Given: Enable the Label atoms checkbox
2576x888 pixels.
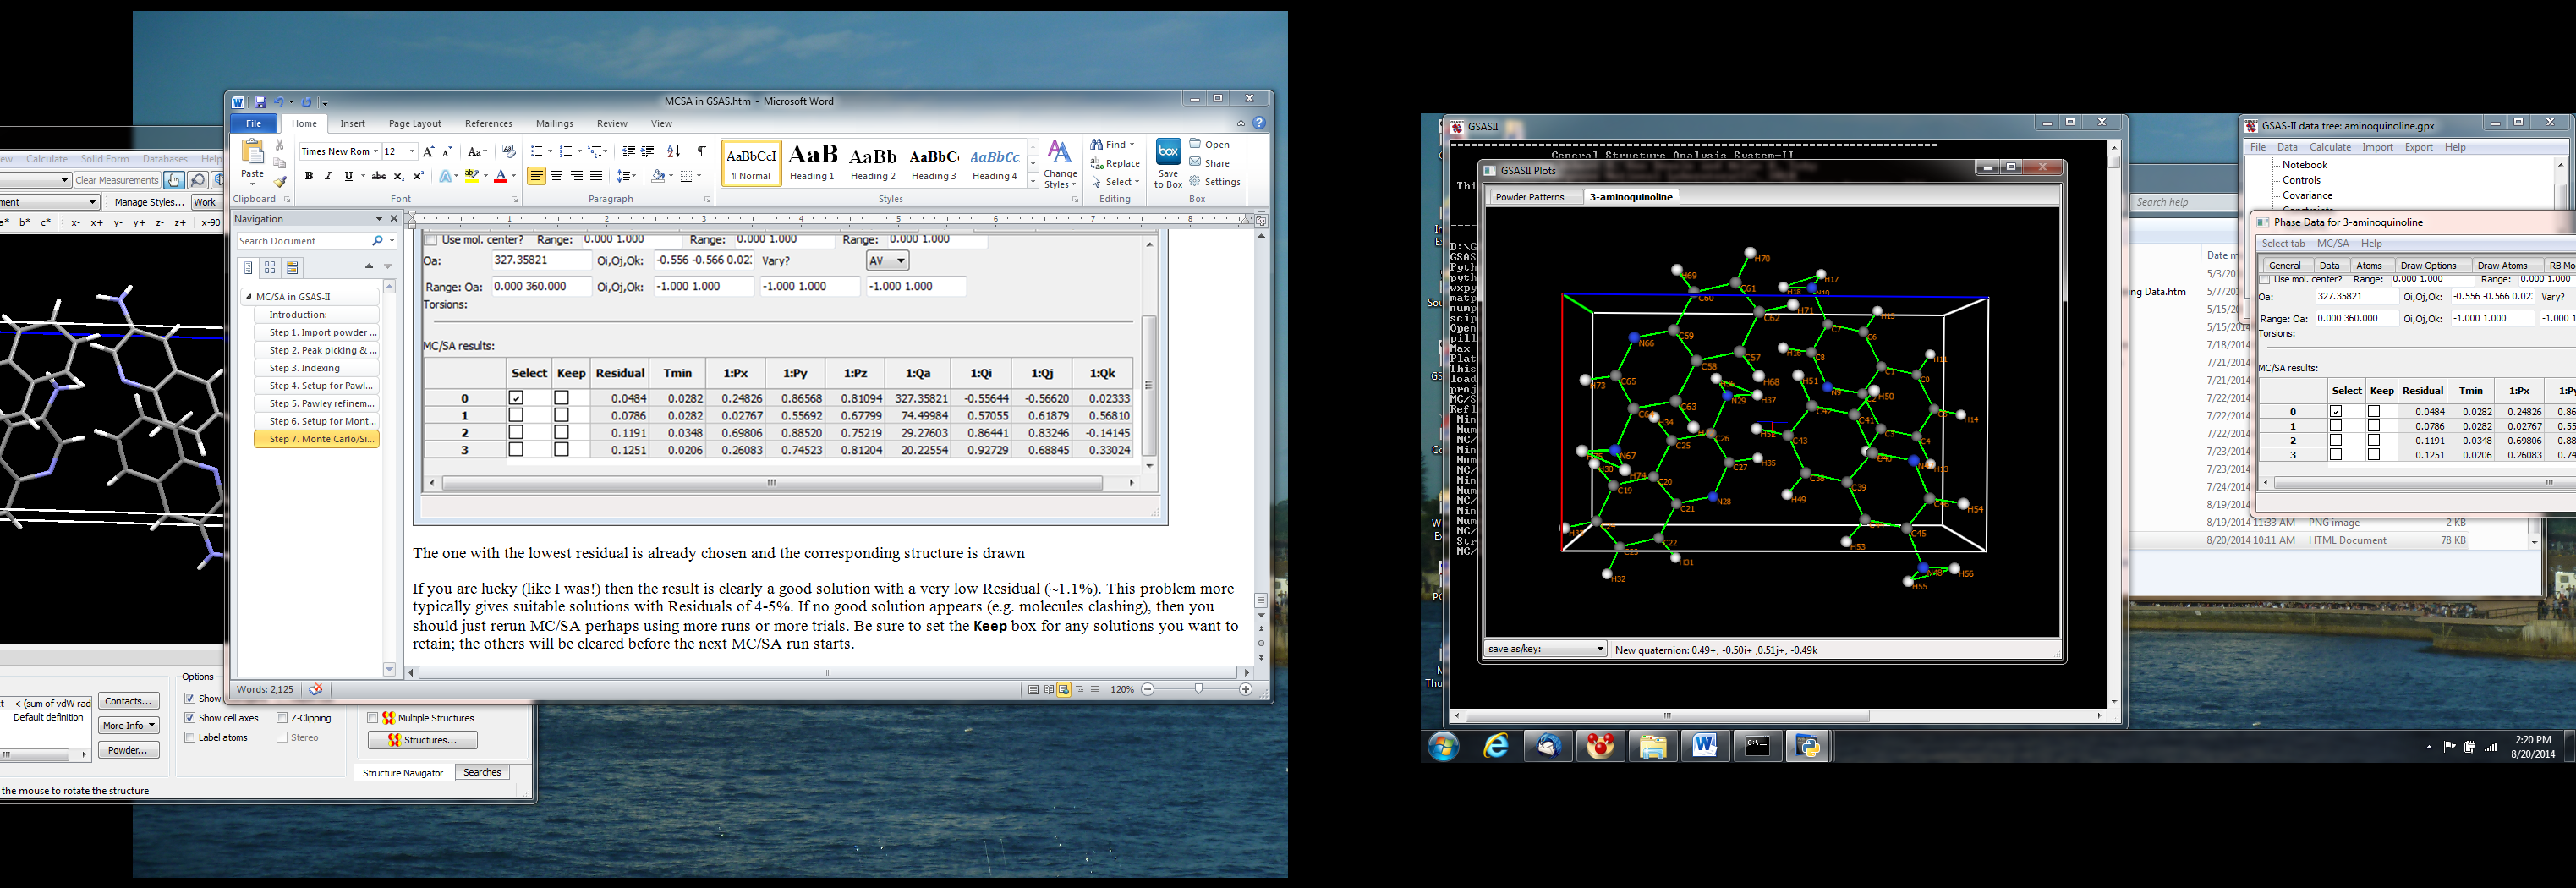Looking at the screenshot, I should [190, 737].
